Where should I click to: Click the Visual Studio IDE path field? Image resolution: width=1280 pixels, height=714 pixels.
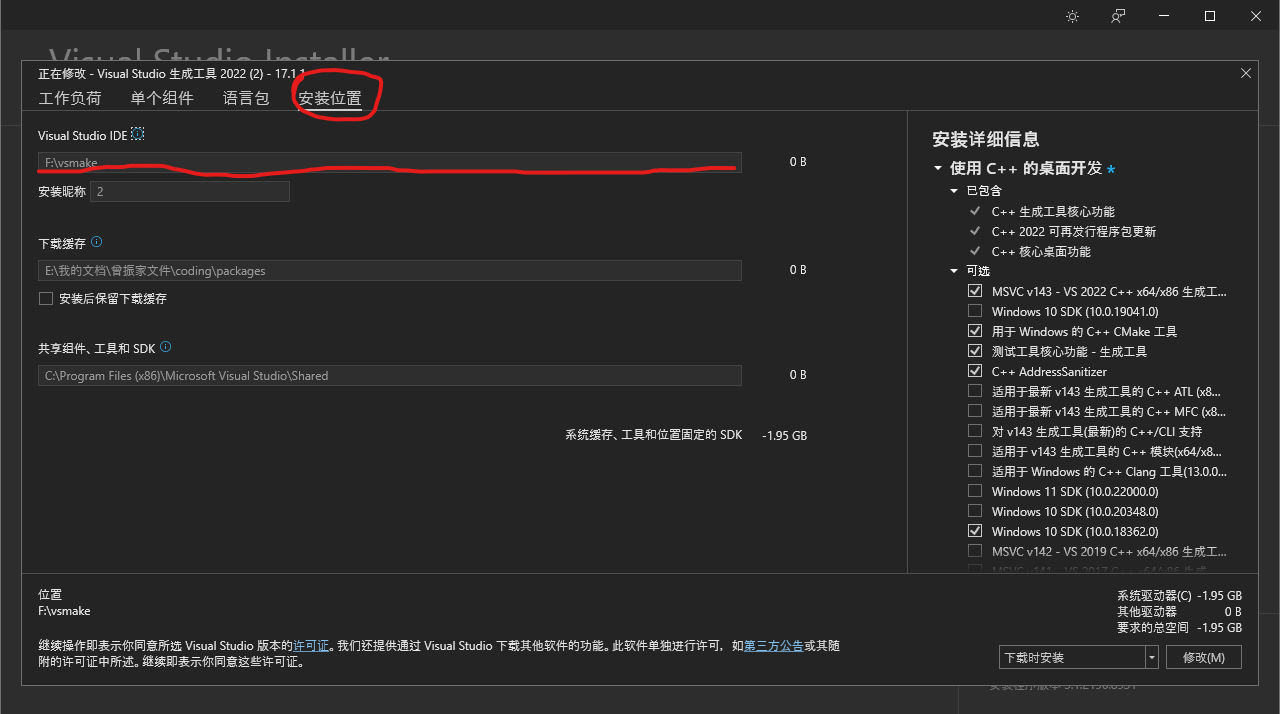(x=390, y=162)
